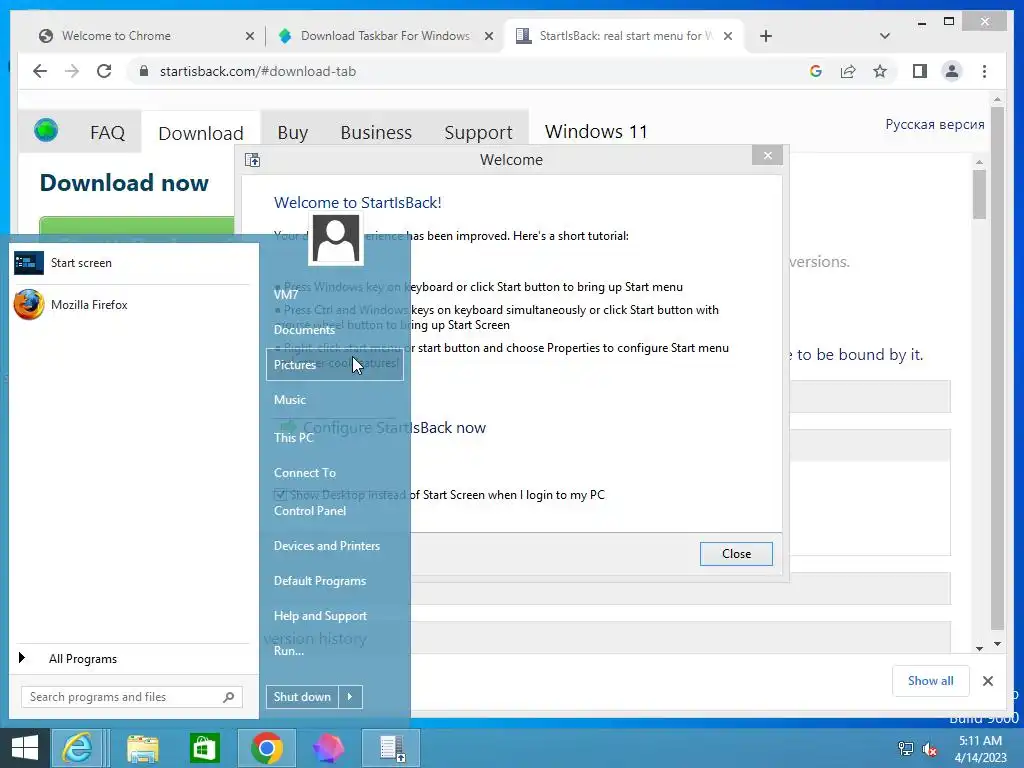Open File Explorer from the taskbar

(x=142, y=748)
